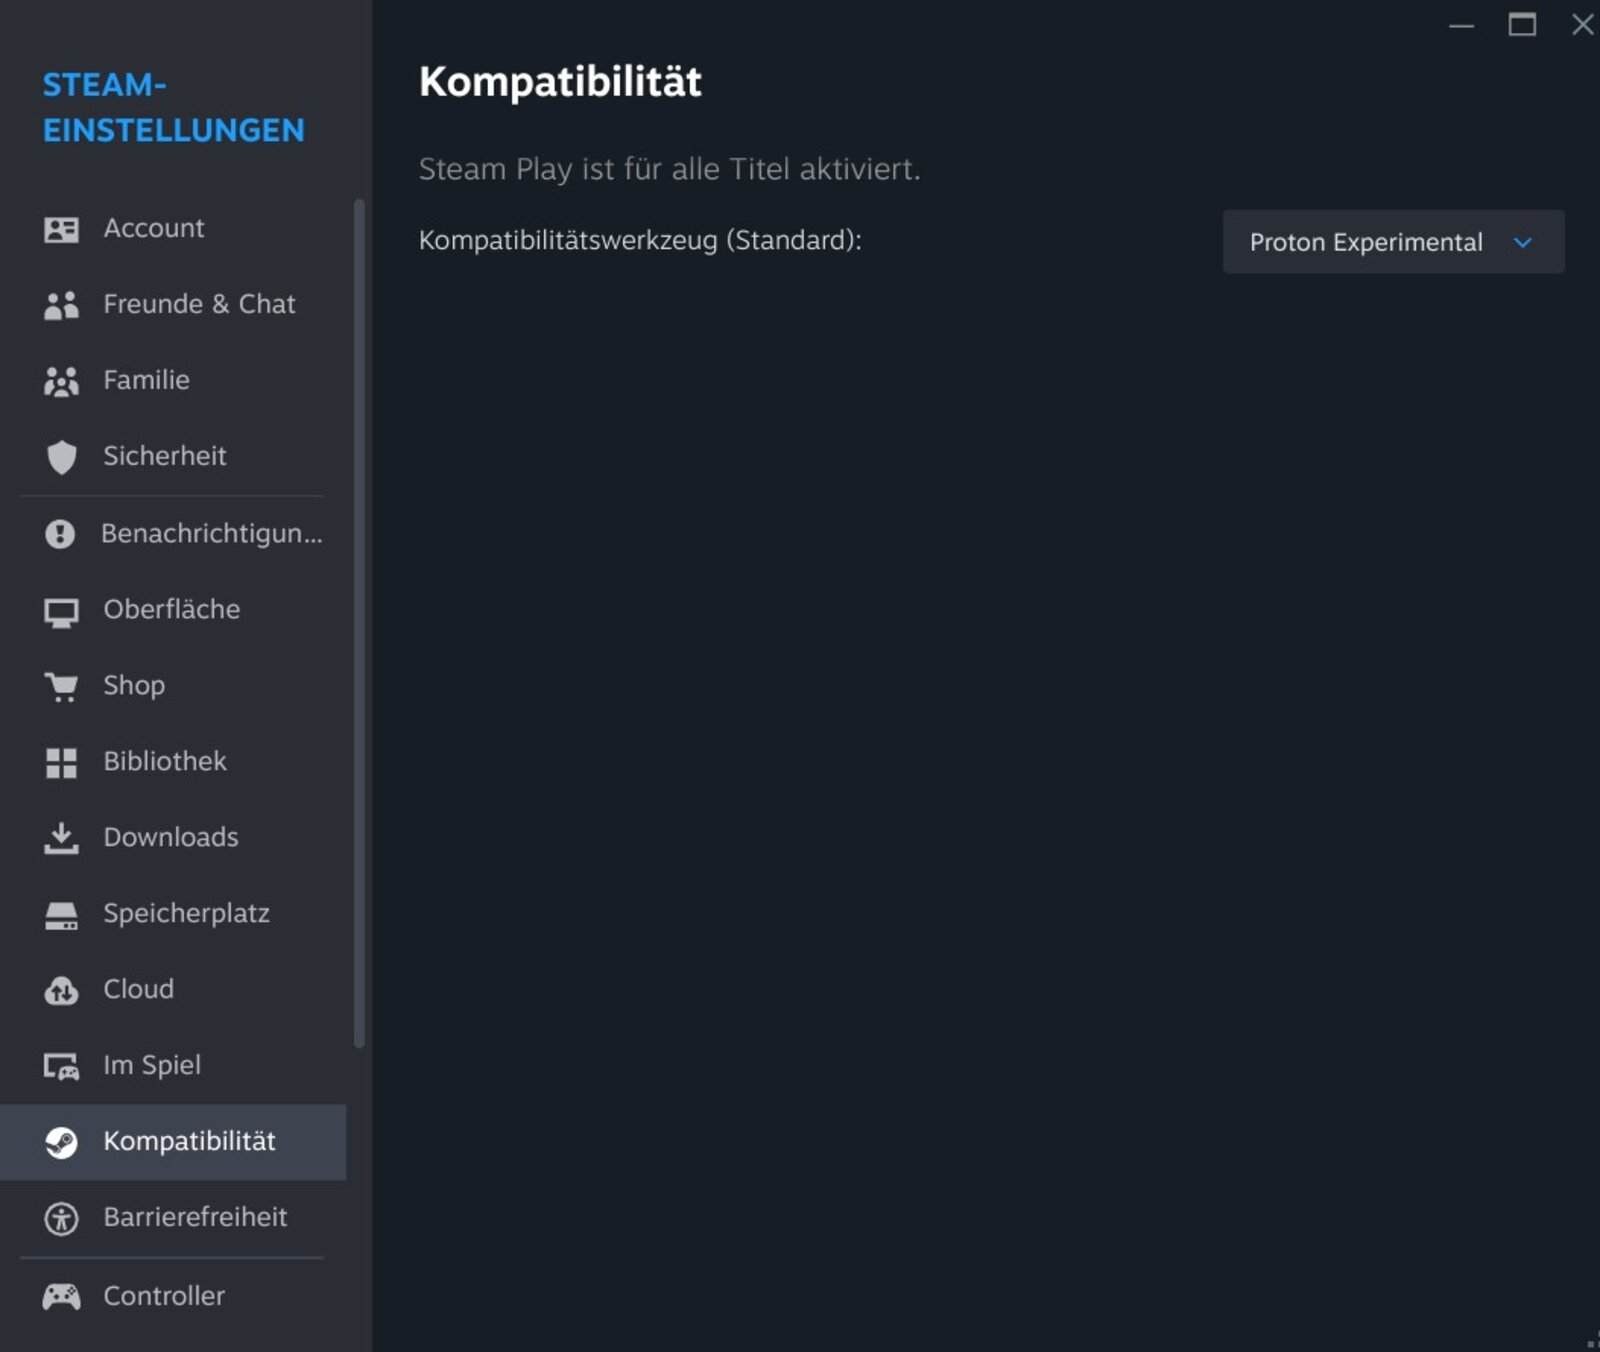Viewport: 1600px width, 1352px height.
Task: Click the Controller gamepad icon
Action: (61, 1297)
